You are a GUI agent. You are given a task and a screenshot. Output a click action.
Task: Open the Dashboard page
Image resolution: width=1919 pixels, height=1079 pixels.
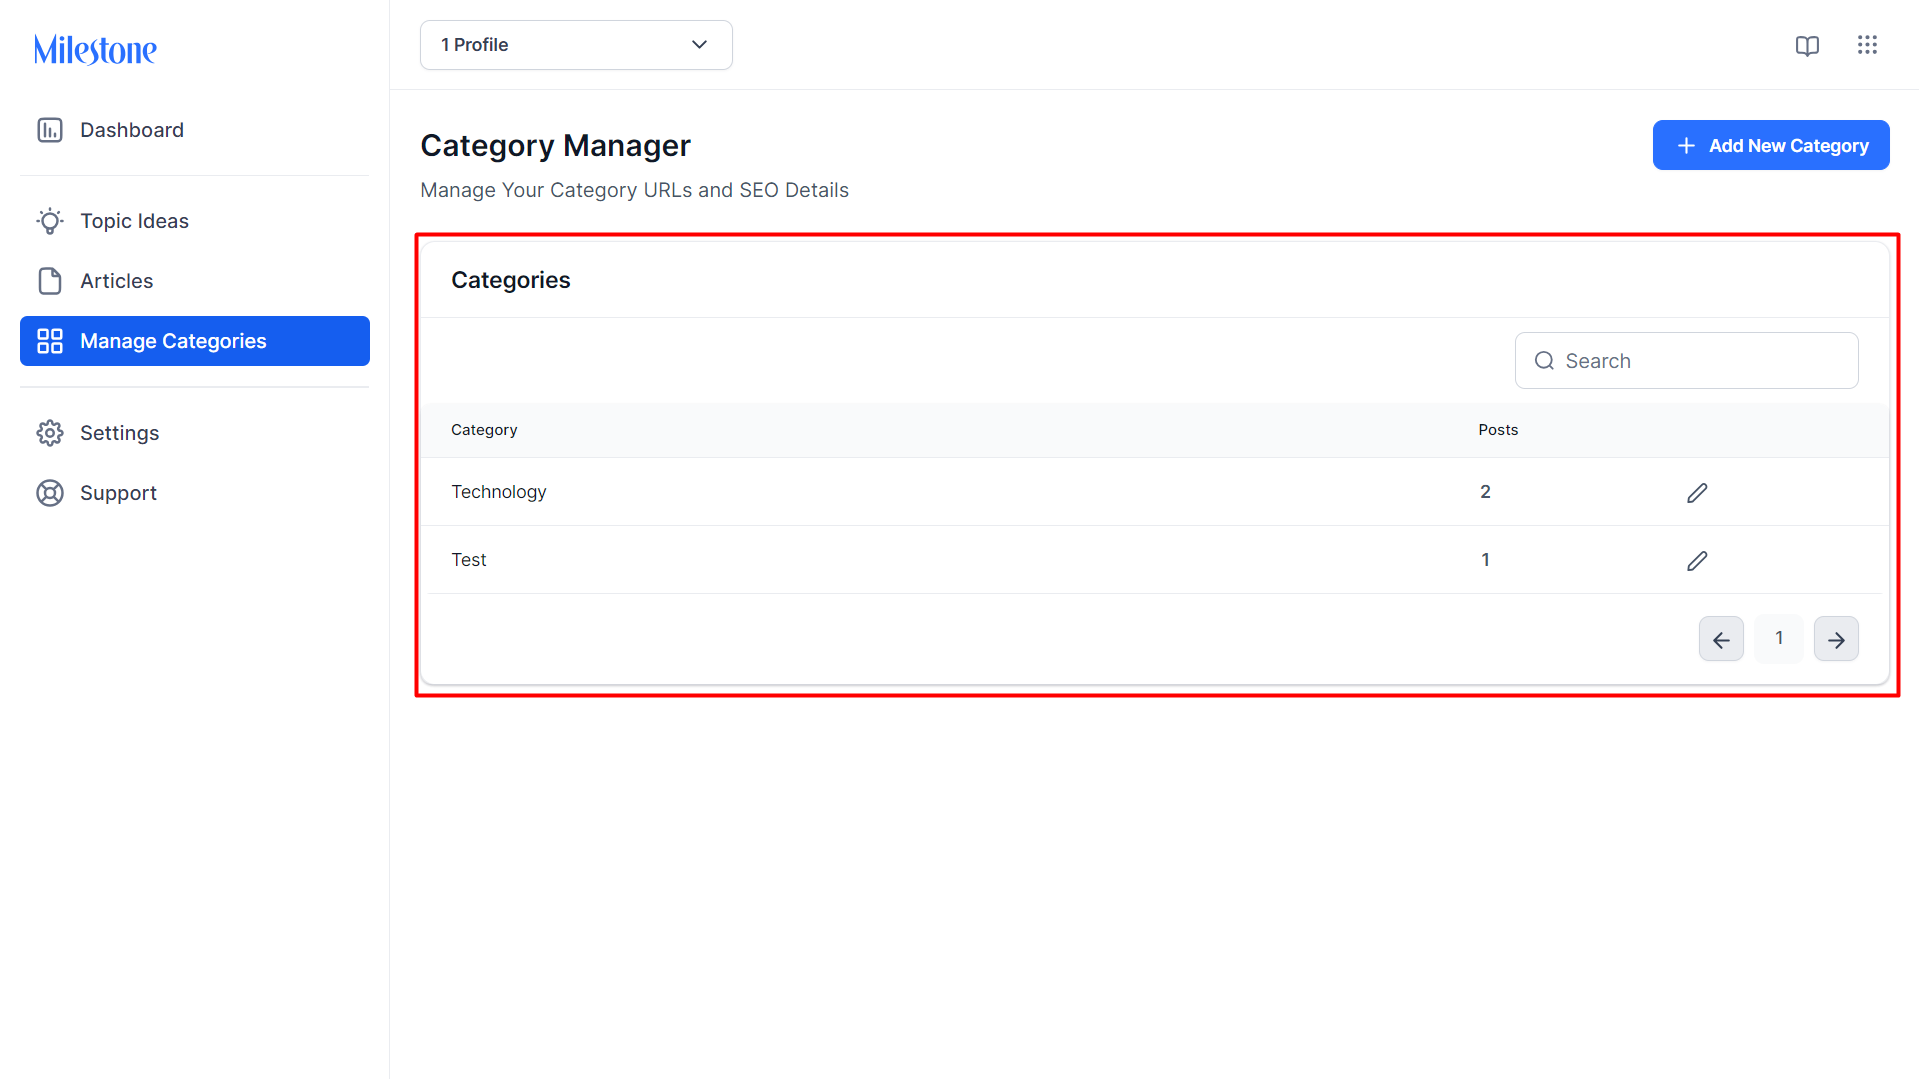195,130
